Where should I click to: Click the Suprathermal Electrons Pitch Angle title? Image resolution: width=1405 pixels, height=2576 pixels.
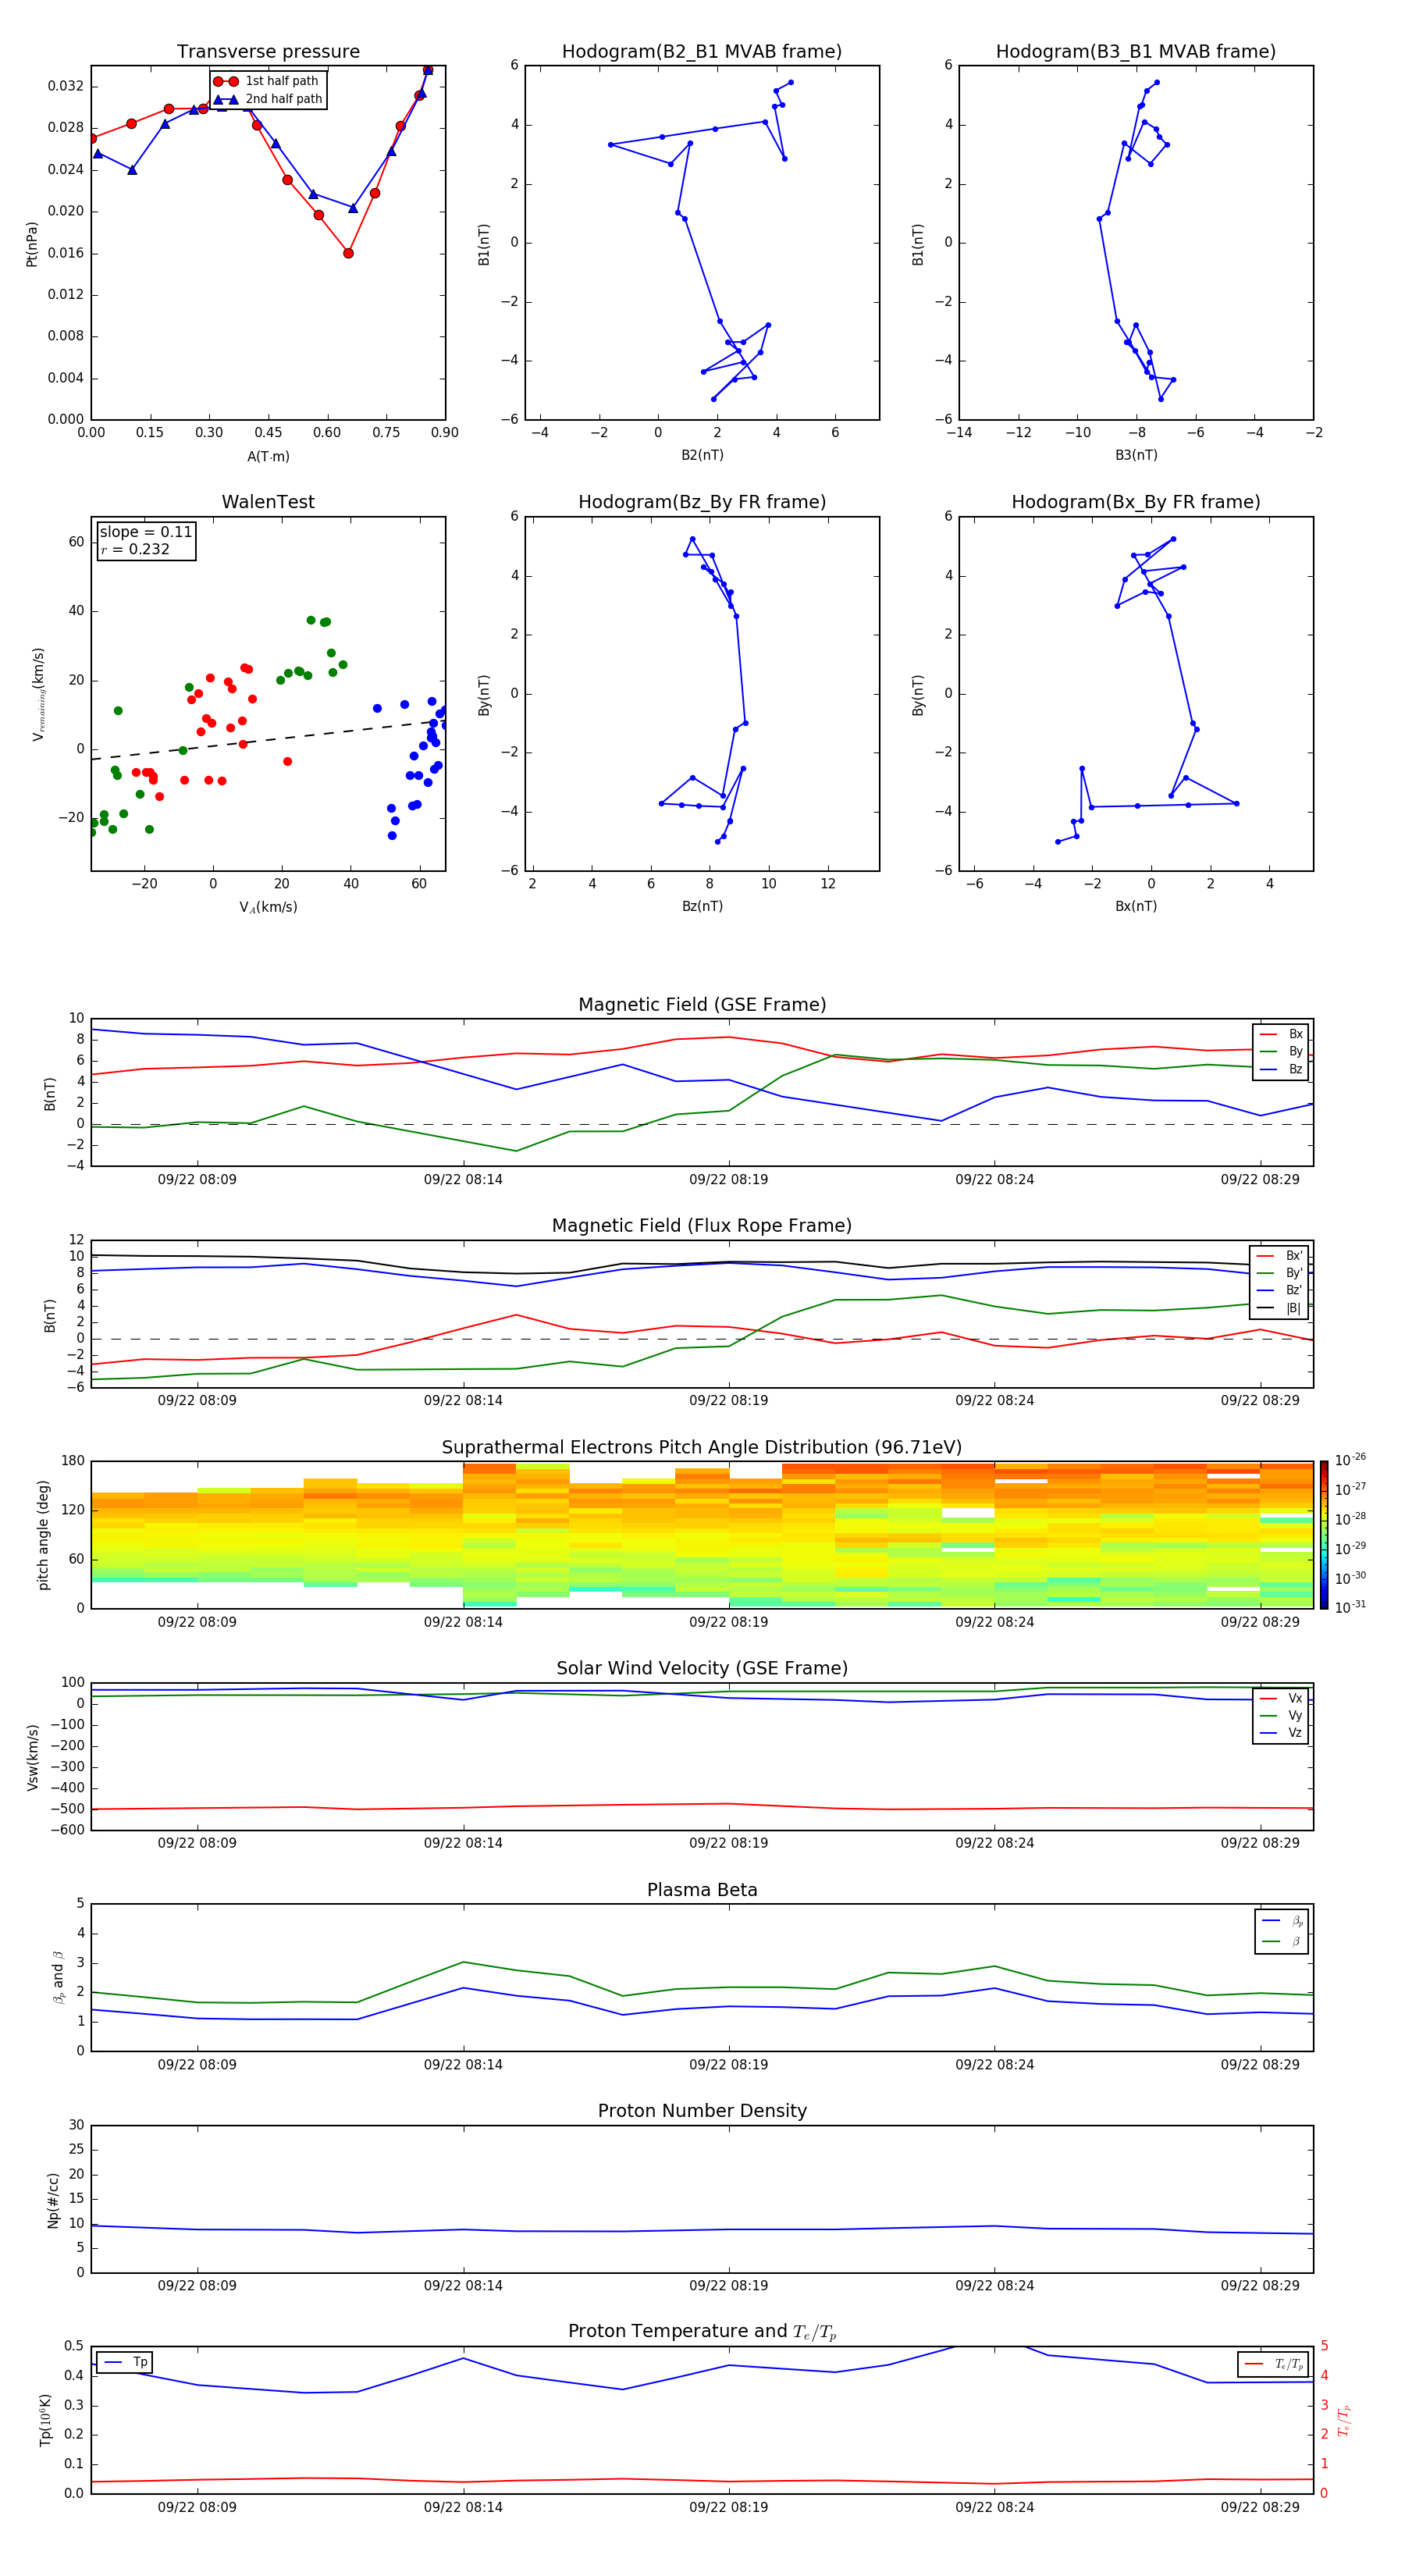click(702, 1448)
